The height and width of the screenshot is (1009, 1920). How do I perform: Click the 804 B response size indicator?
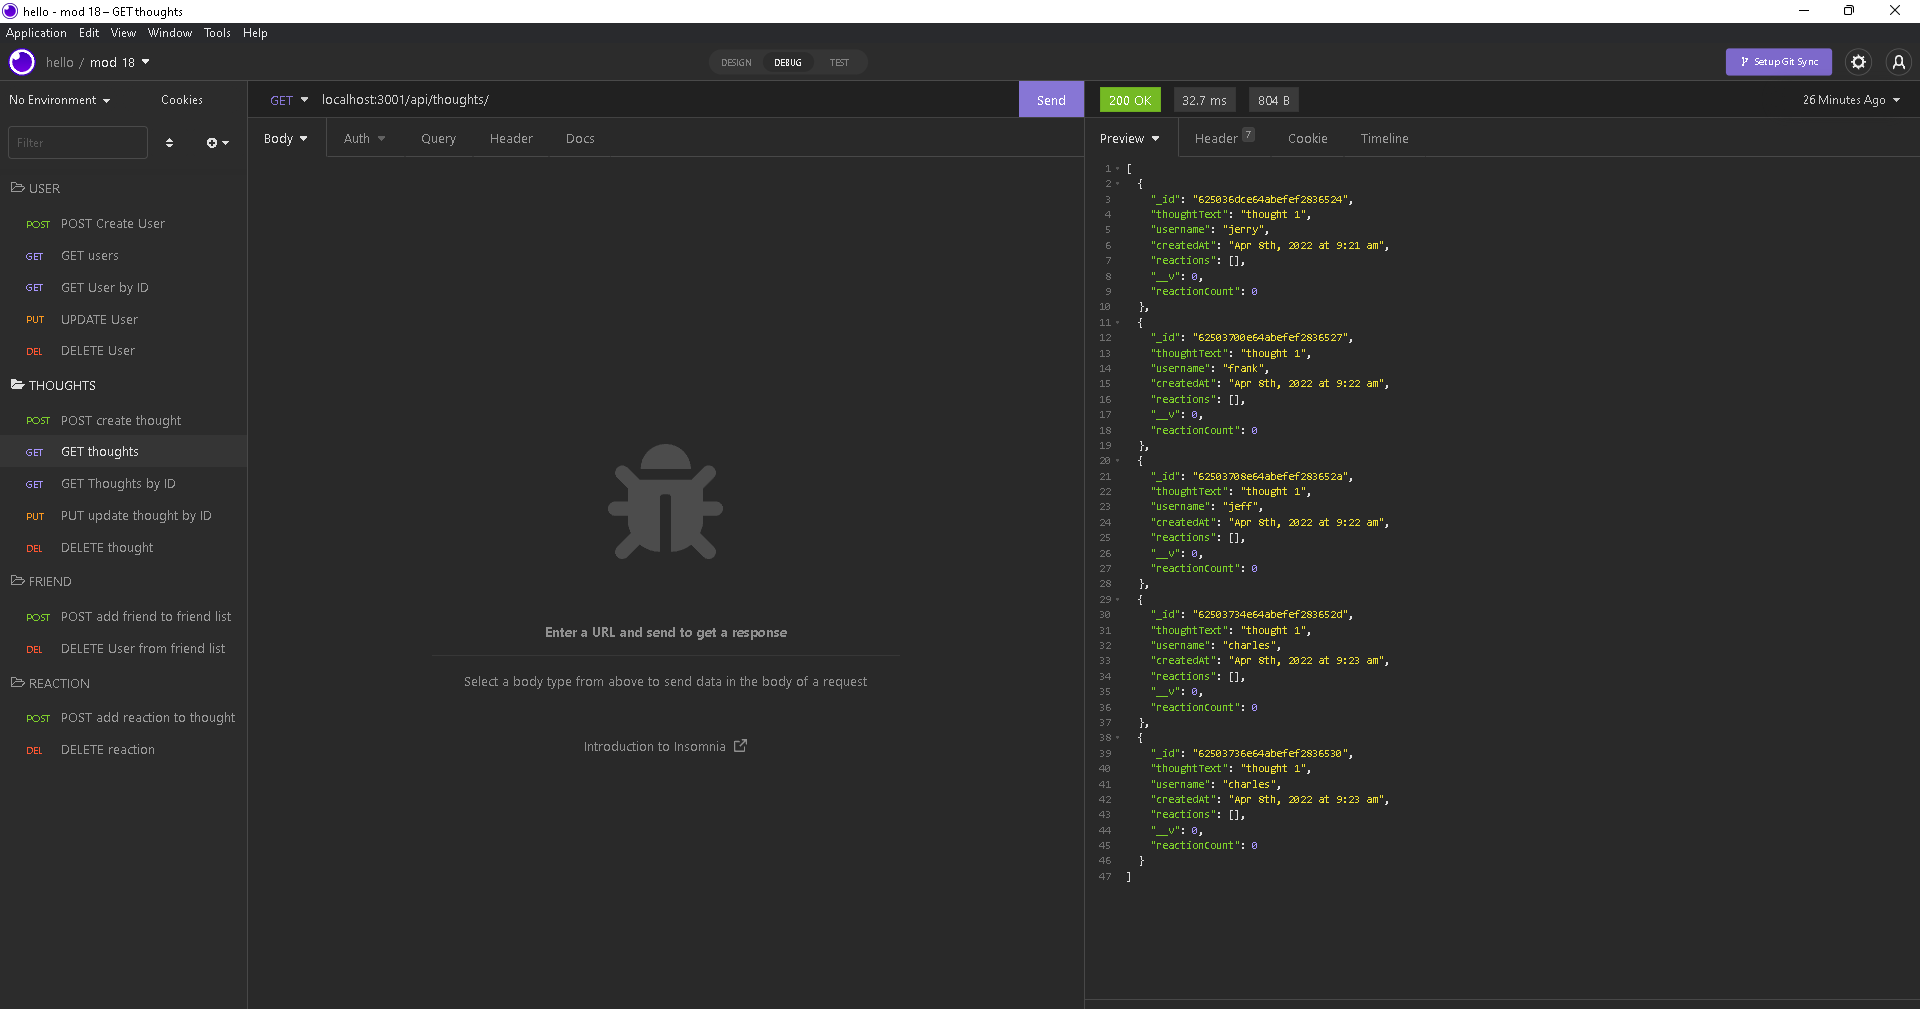(x=1272, y=99)
